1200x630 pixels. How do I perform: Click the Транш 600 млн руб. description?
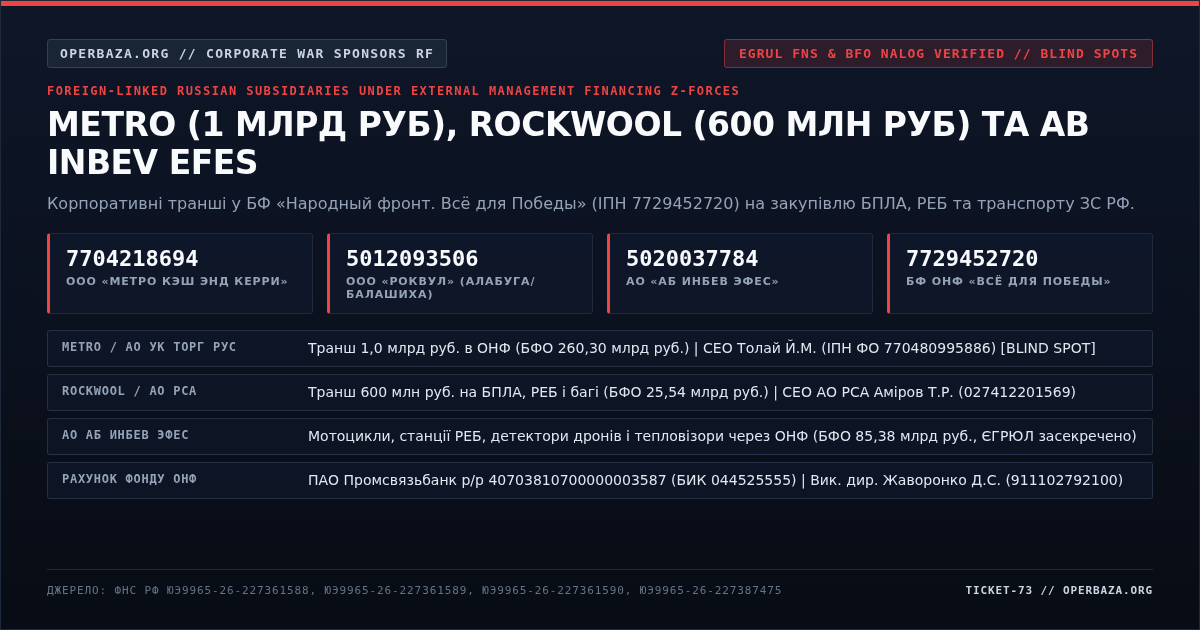click(692, 392)
